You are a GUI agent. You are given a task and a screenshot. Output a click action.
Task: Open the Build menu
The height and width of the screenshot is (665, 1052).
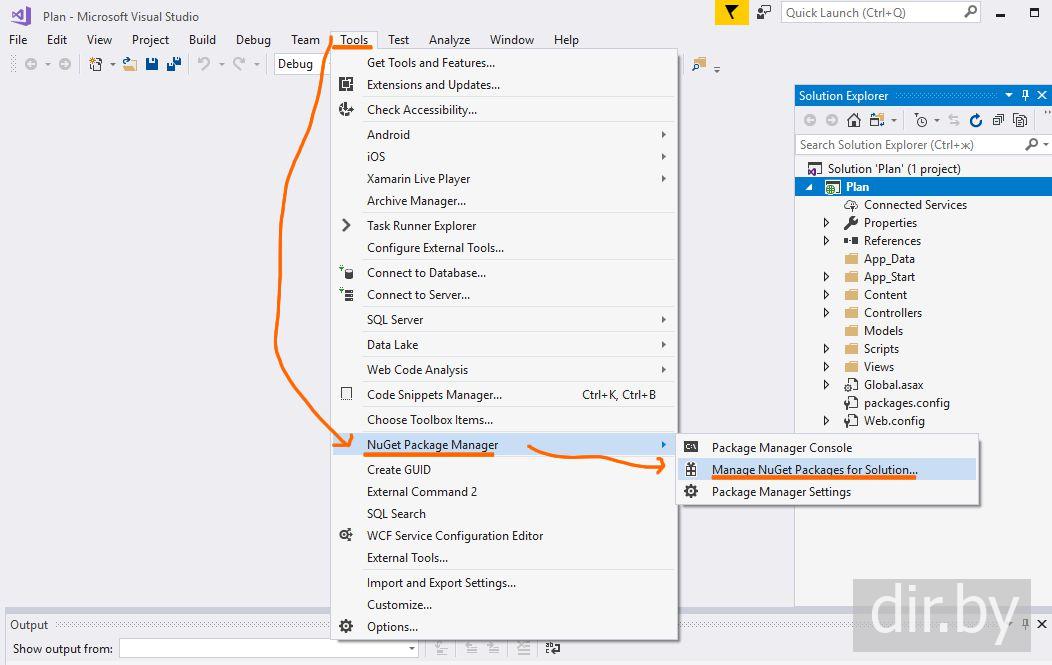202,40
